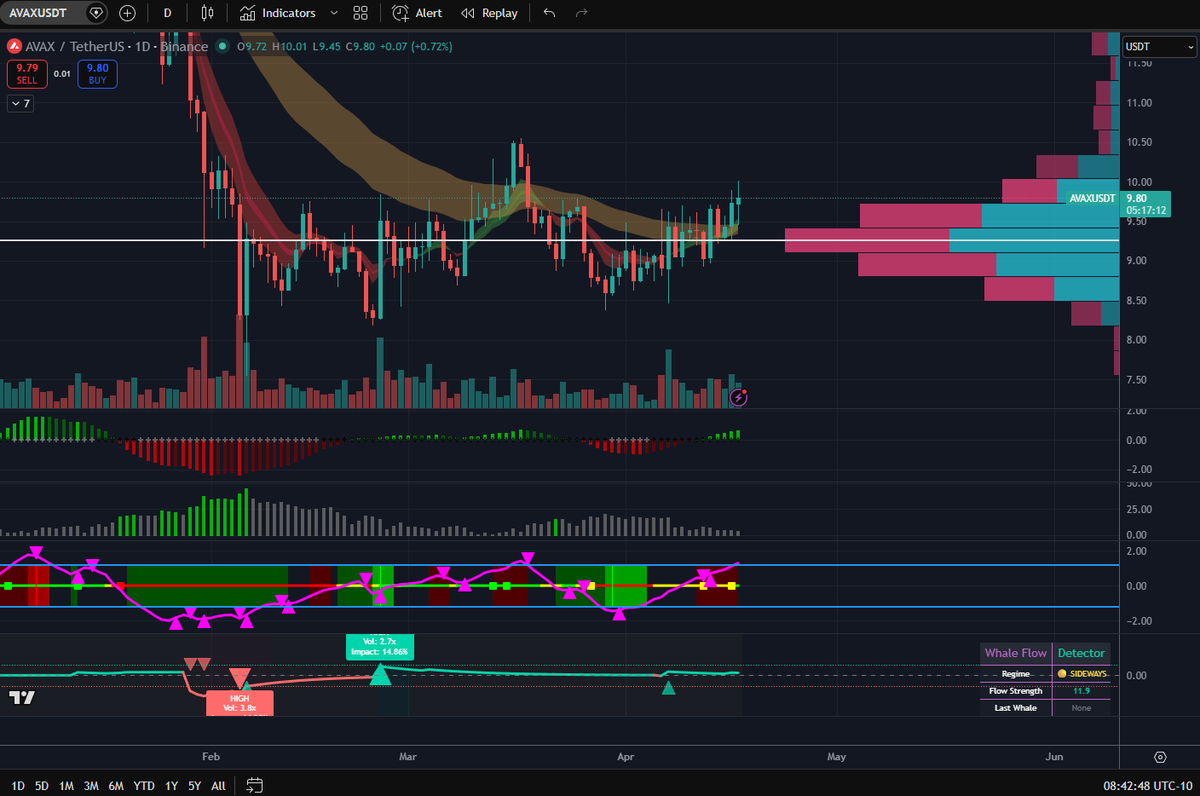Viewport: 1200px width, 796px height.
Task: Click the diamond icon beside AVAXUSDT
Action: (x=96, y=13)
